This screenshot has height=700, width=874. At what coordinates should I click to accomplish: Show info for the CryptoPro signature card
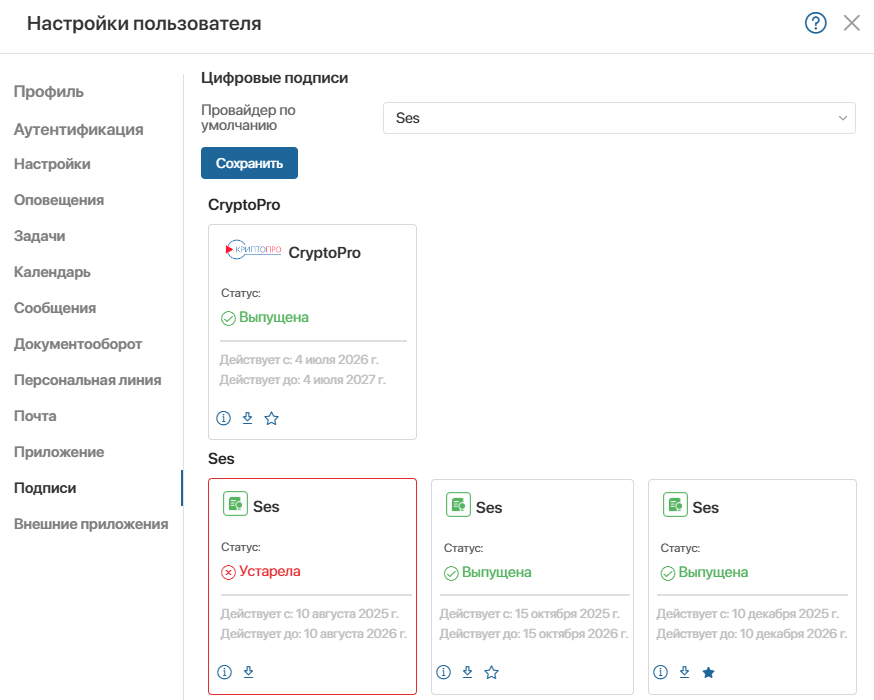click(x=224, y=418)
